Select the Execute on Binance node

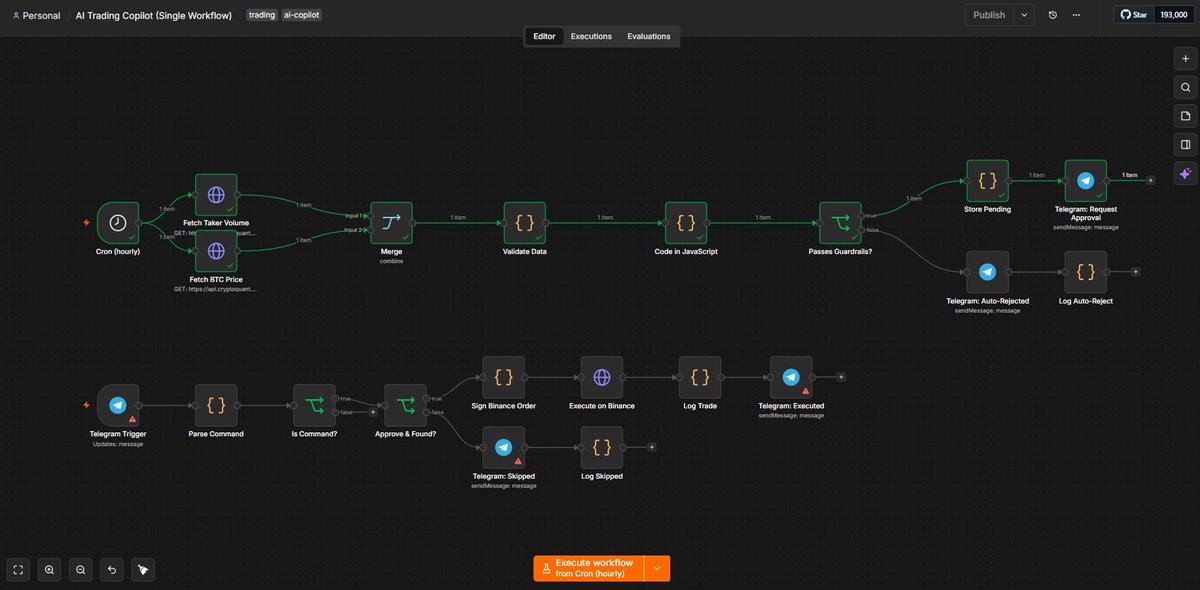point(602,377)
